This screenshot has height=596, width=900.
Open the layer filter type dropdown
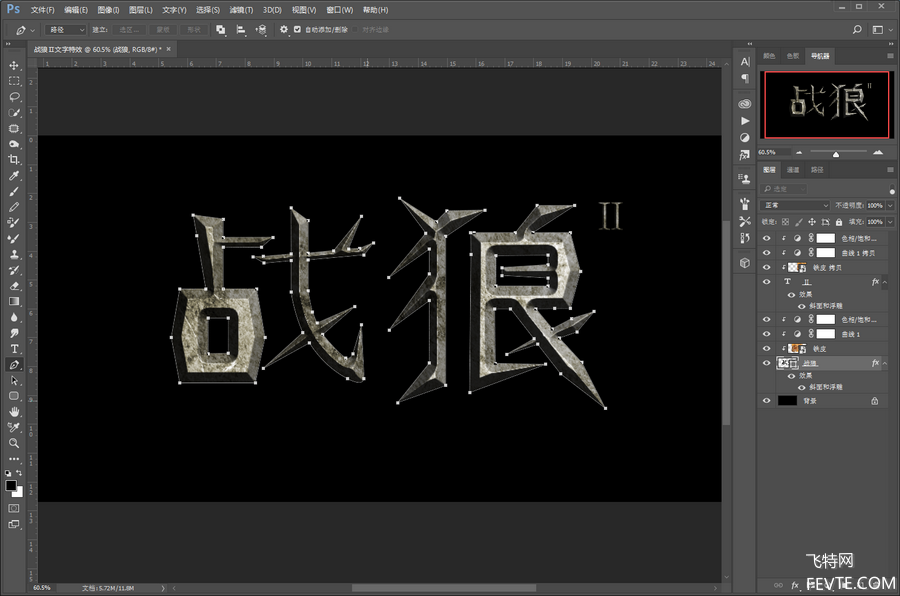(x=784, y=189)
